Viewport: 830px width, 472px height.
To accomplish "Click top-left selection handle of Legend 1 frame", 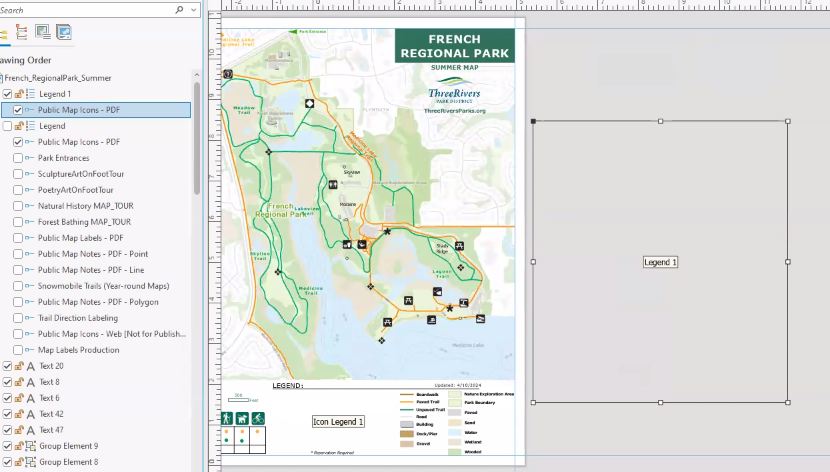I will click(x=533, y=122).
